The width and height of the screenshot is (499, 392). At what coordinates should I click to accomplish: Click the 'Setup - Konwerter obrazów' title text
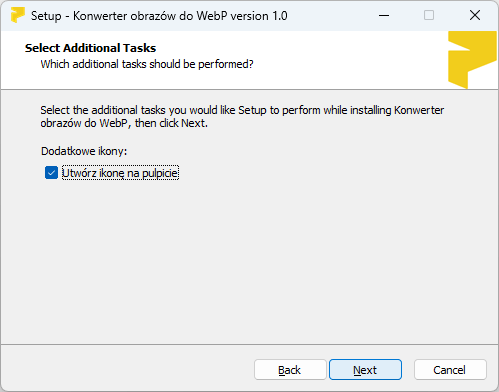click(159, 16)
